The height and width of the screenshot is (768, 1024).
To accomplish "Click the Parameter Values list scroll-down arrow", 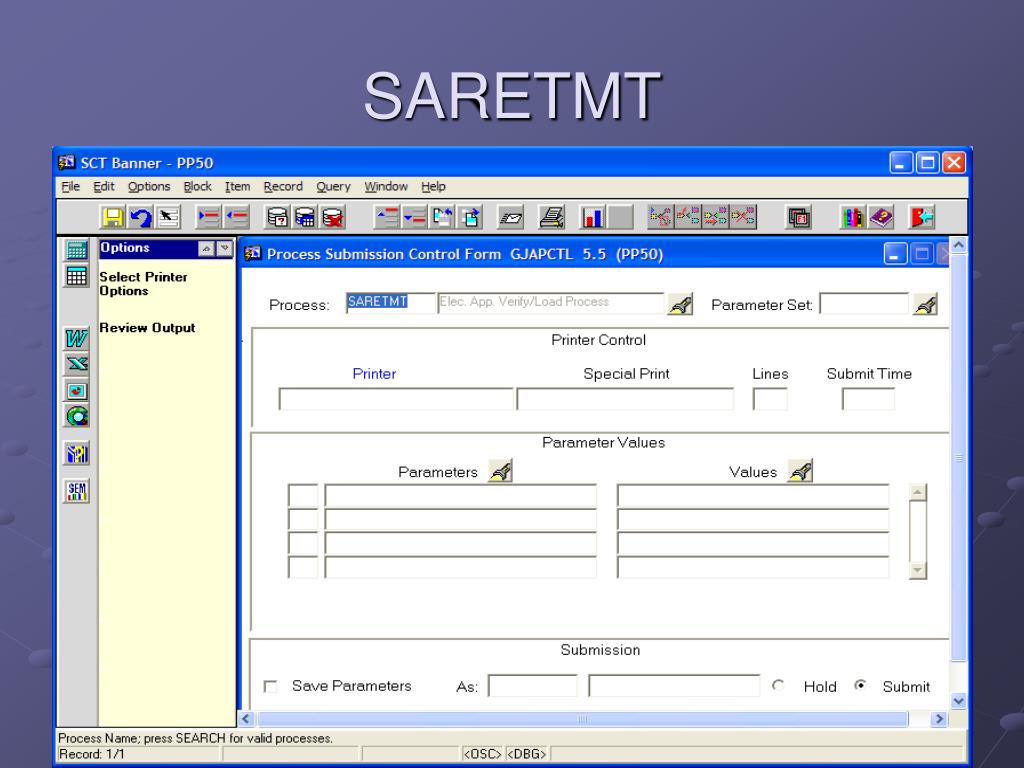I will 918,571.
